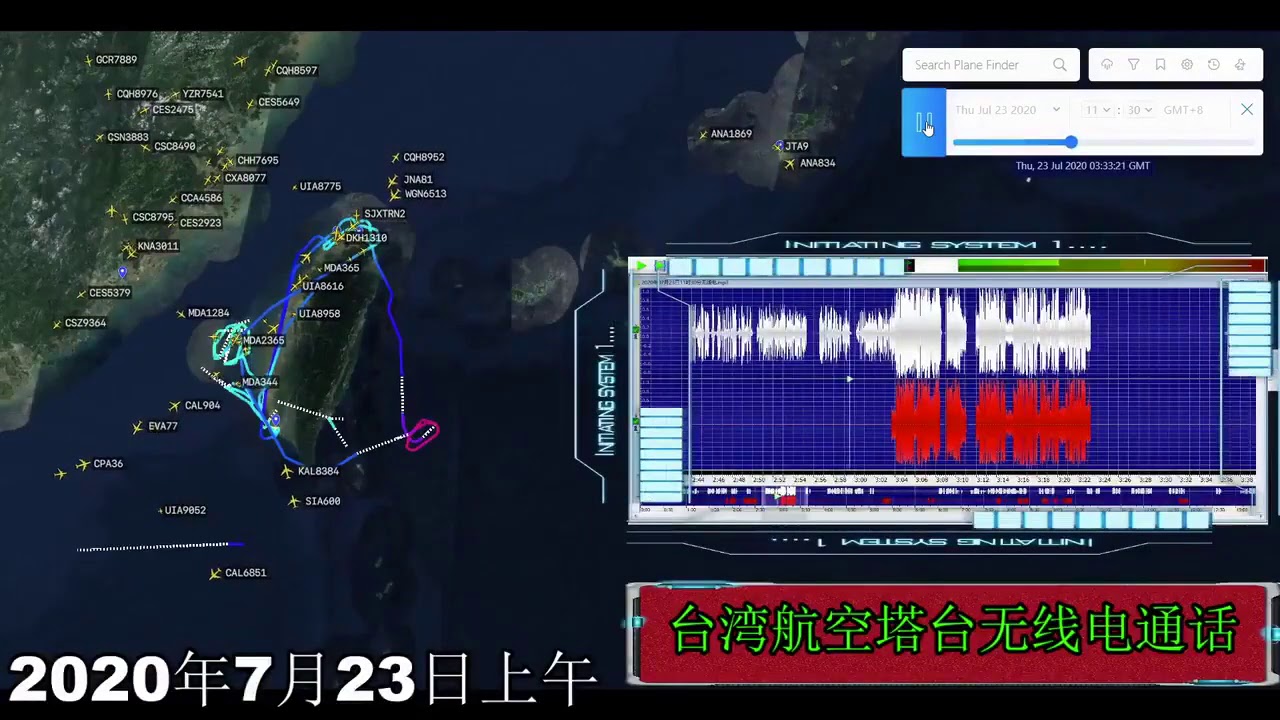The image size is (1280, 720).
Task: Click the MDA2365 flight label
Action: (264, 340)
